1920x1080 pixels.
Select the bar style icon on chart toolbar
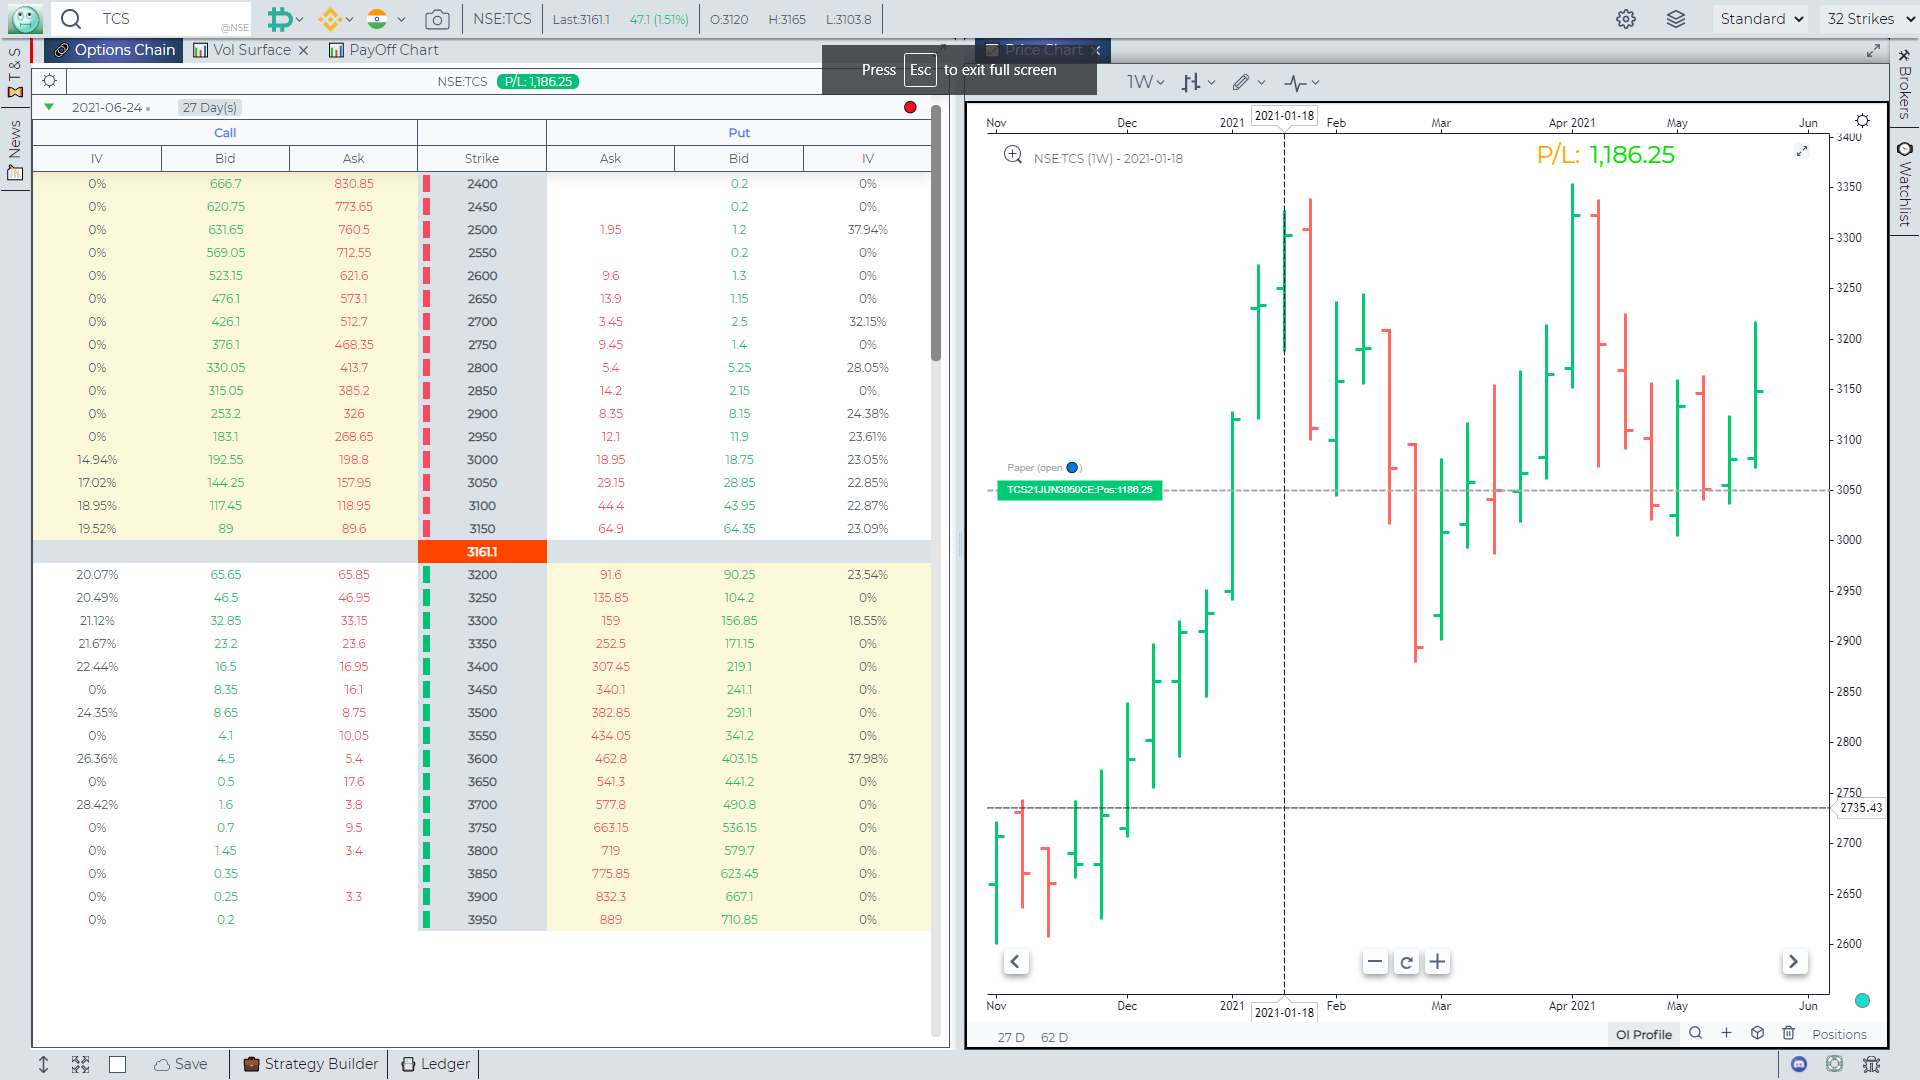1191,82
